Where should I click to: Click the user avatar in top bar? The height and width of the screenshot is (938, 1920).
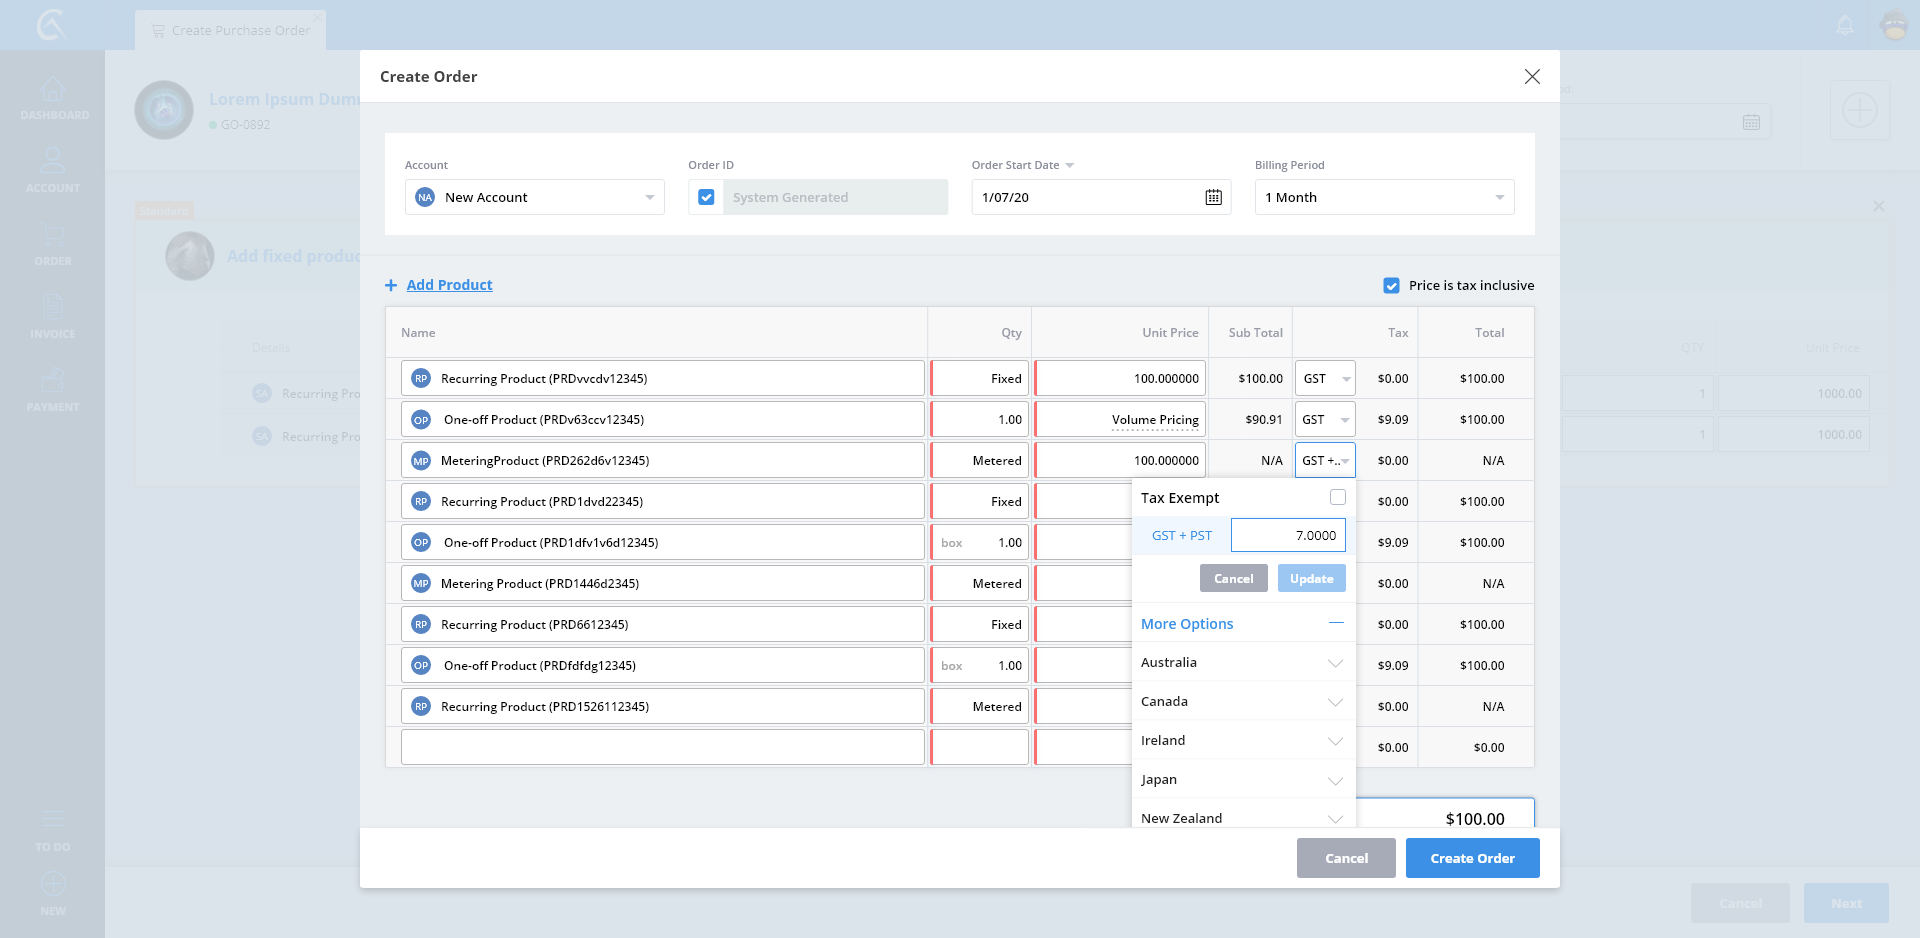[x=1894, y=25]
